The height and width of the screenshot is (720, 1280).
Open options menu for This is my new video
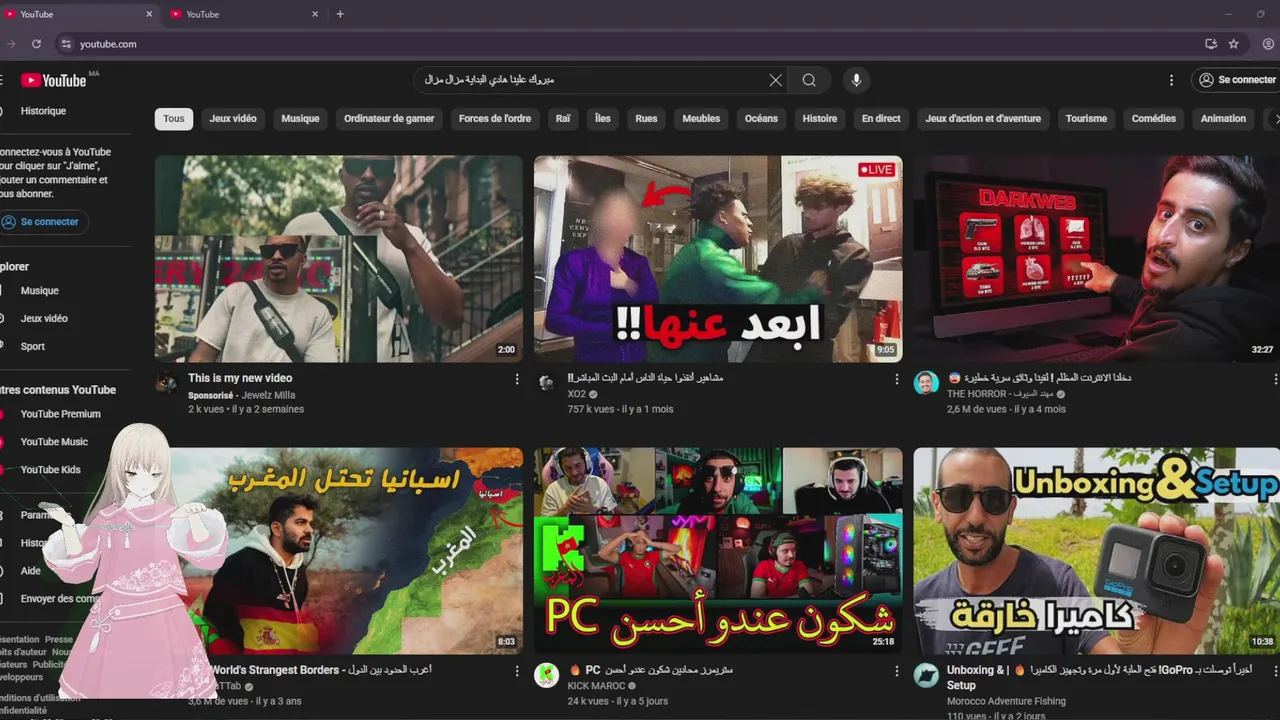point(517,379)
